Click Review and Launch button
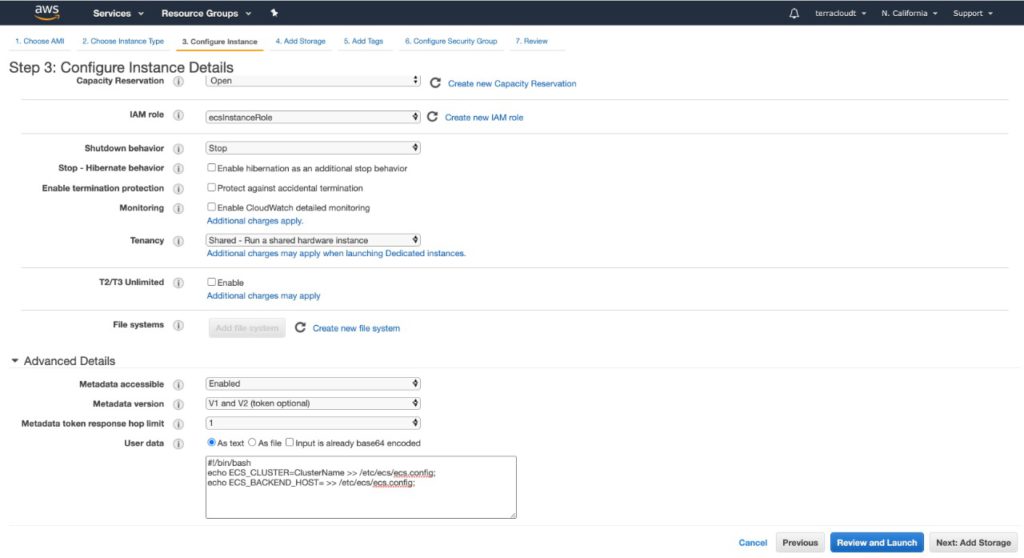 (876, 542)
